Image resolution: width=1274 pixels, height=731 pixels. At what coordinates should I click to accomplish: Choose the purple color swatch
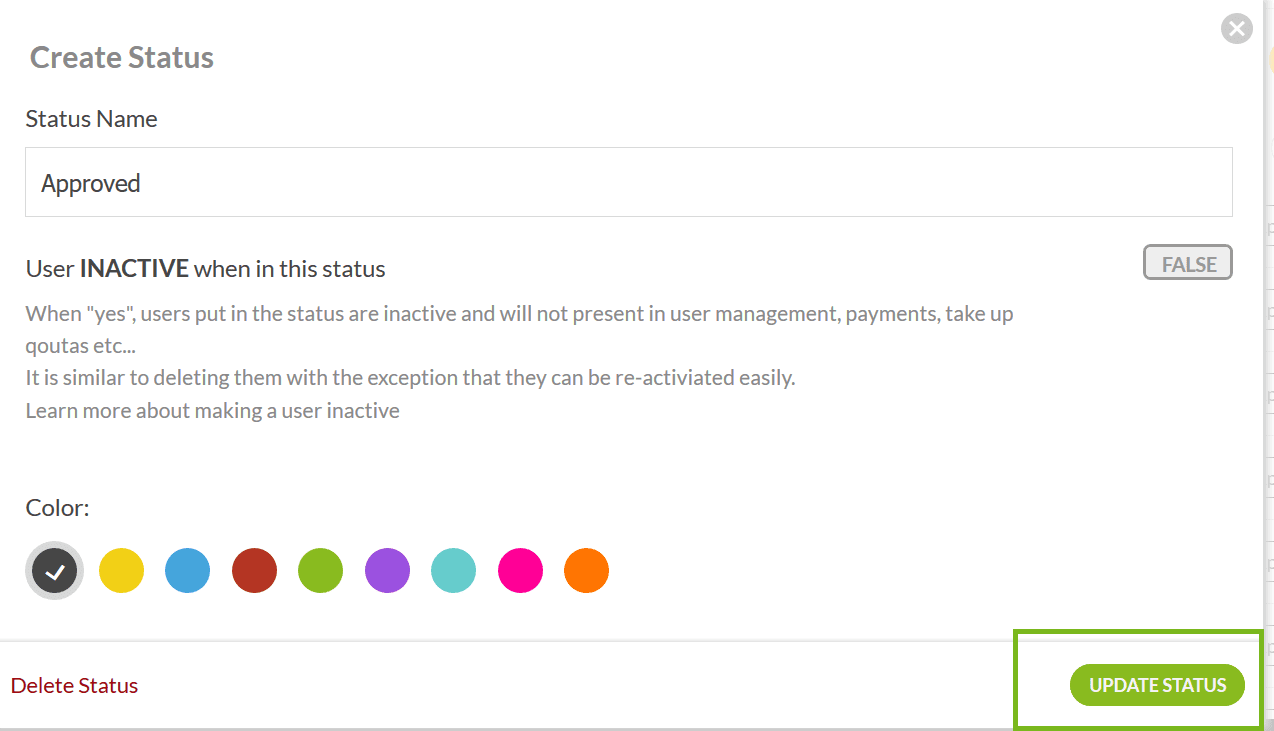[x=387, y=571]
